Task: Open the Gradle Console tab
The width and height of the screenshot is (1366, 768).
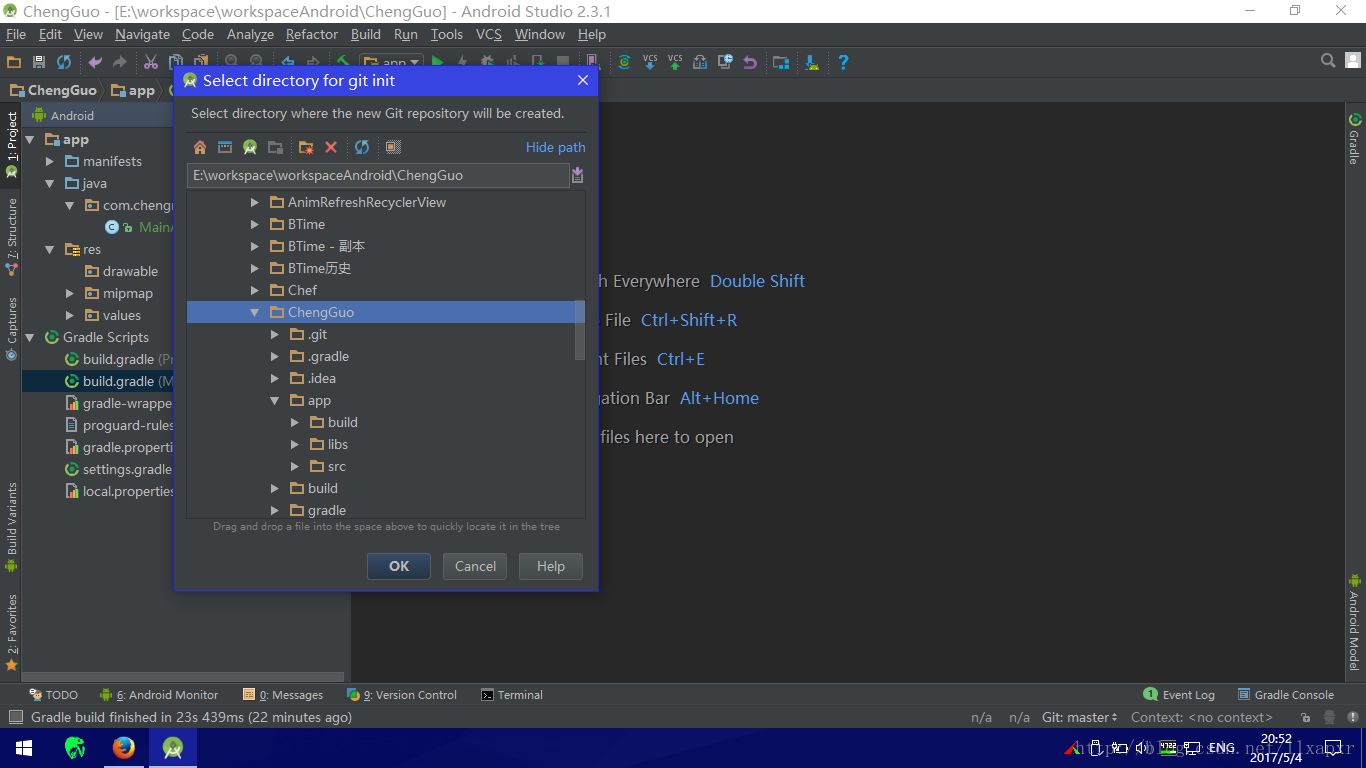Action: pos(1285,695)
